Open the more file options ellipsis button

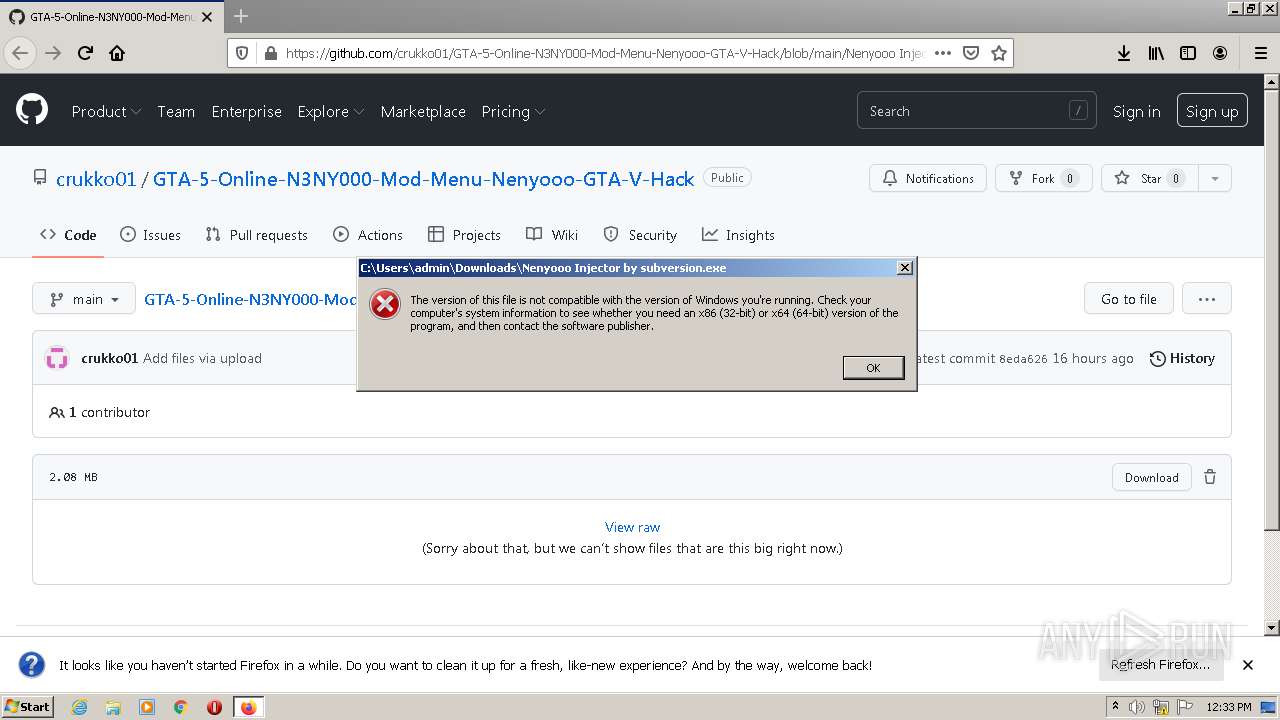pos(1207,299)
